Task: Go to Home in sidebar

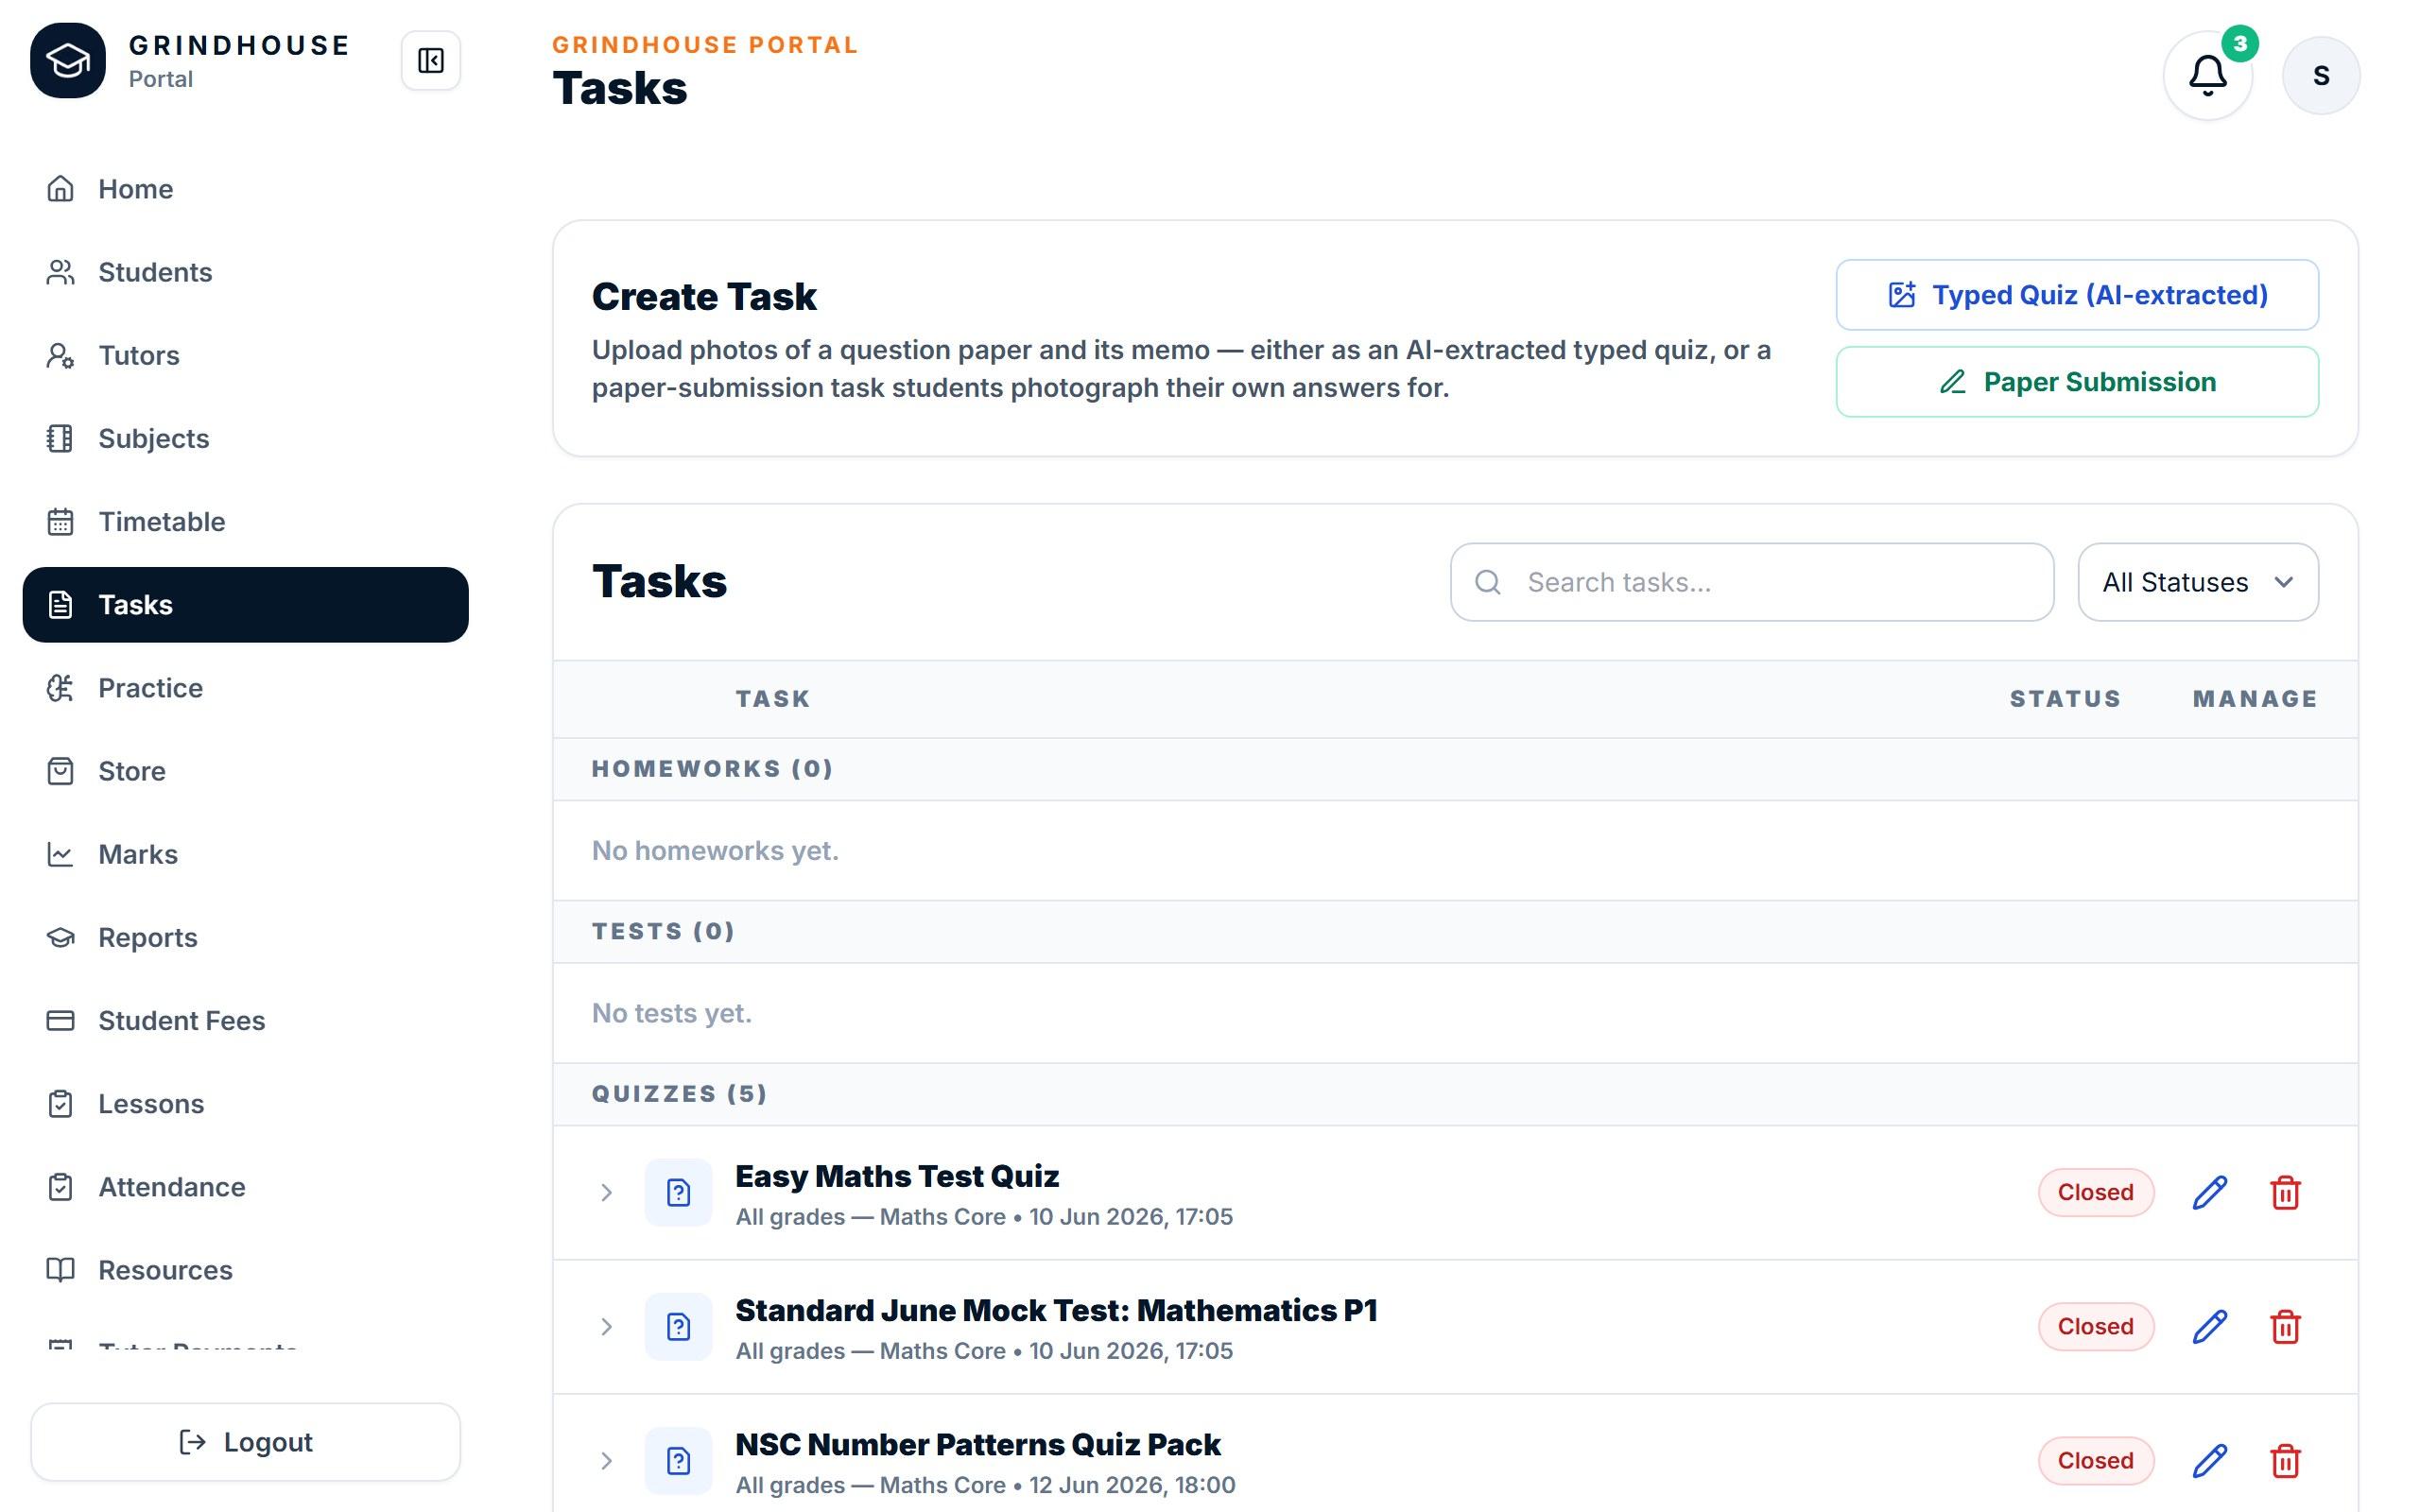Action: [x=245, y=189]
